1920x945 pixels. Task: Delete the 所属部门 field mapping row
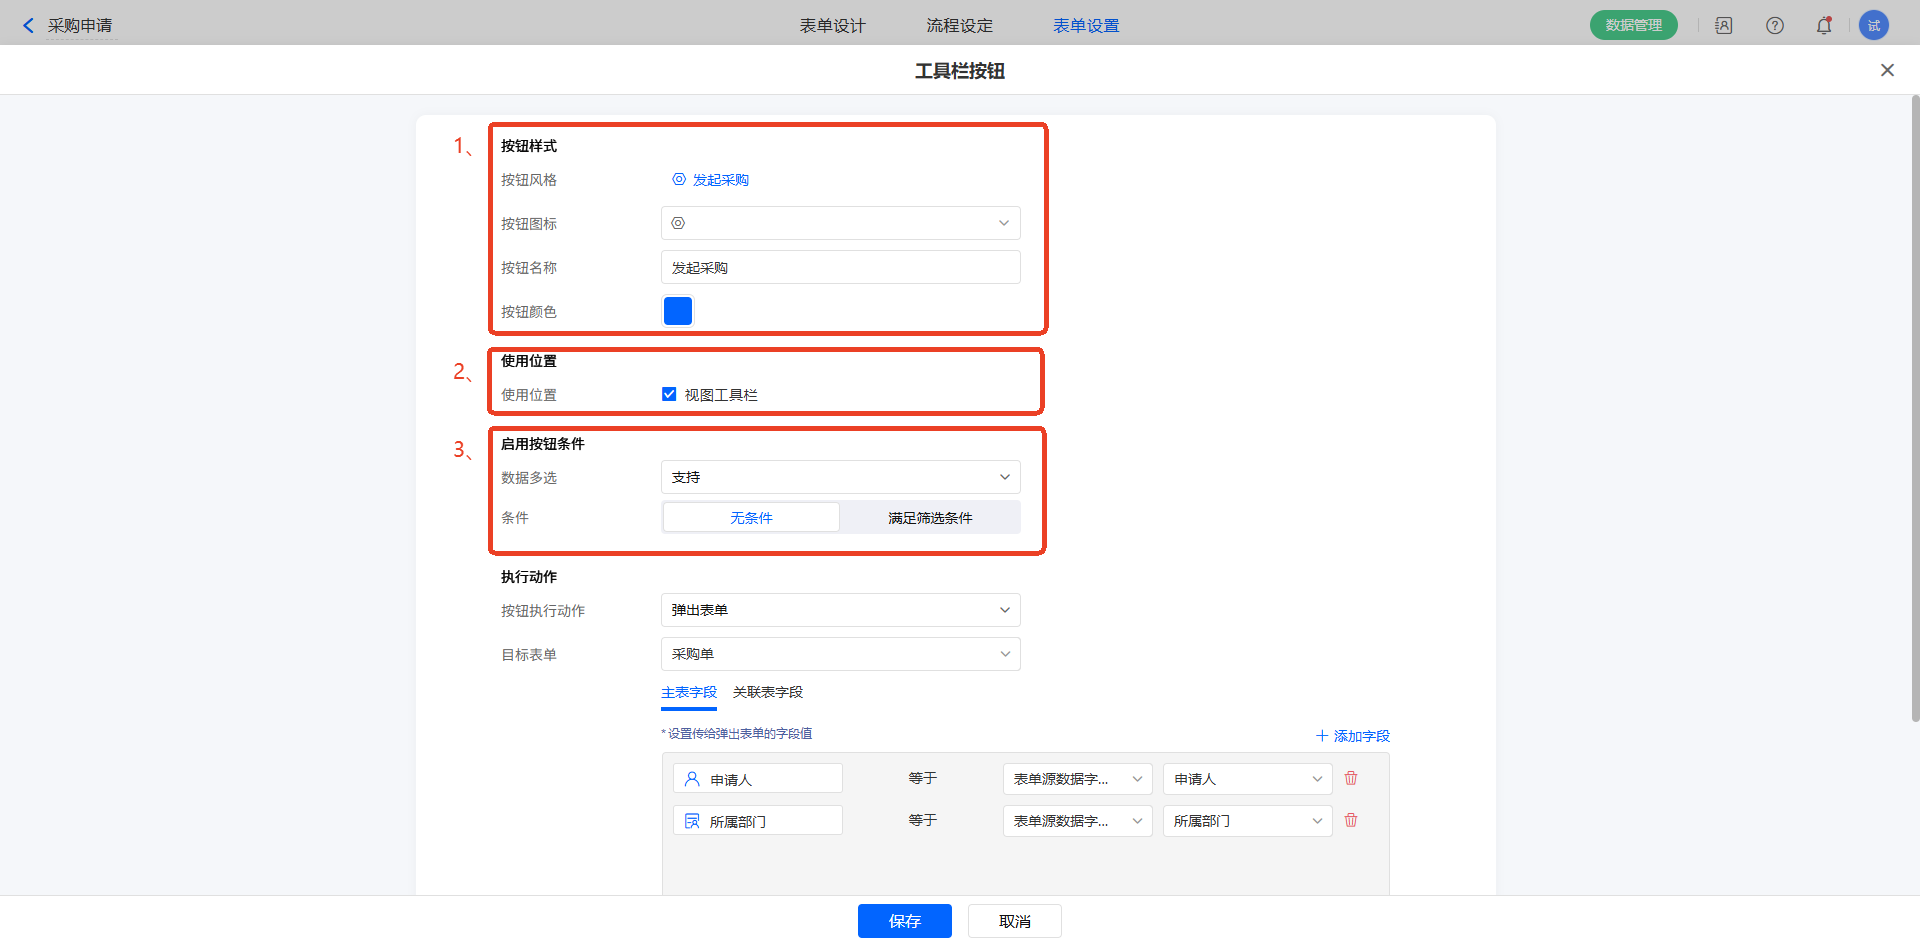pyautogui.click(x=1351, y=820)
